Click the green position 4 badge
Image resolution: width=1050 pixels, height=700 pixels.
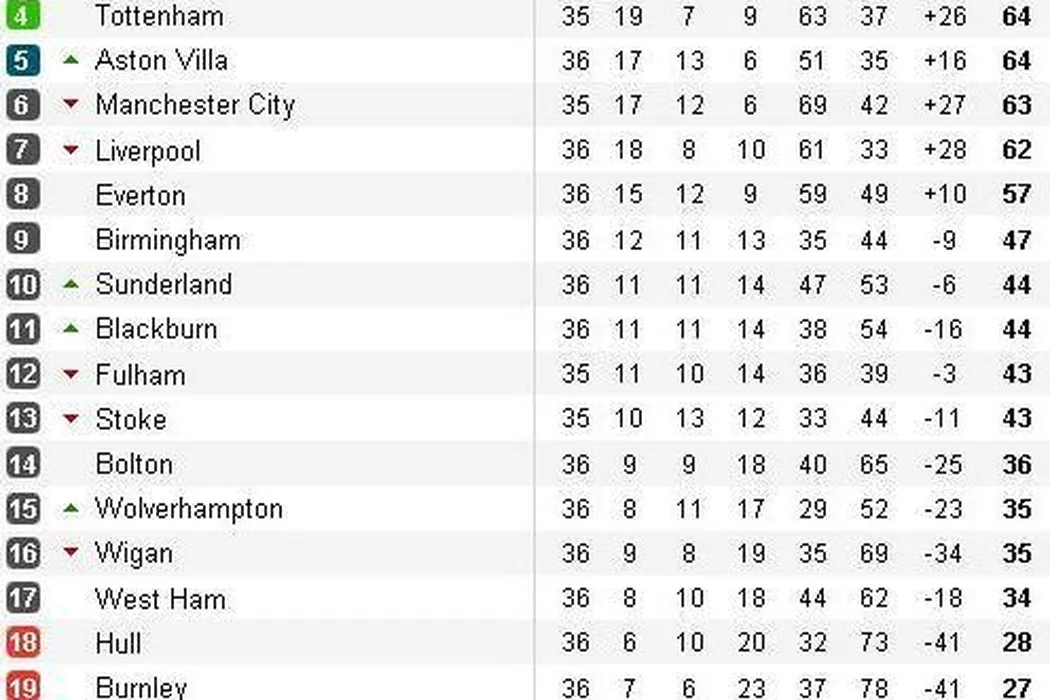point(22,17)
